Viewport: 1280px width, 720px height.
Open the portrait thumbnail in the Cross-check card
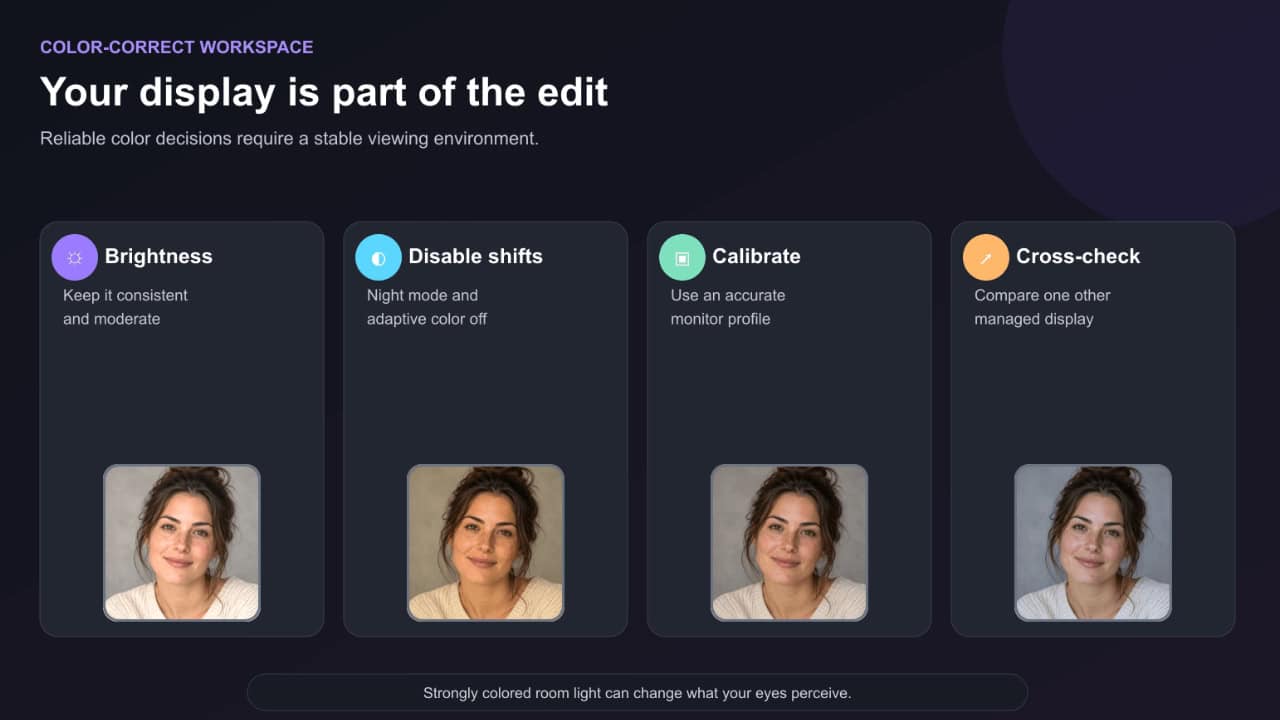pyautogui.click(x=1093, y=542)
